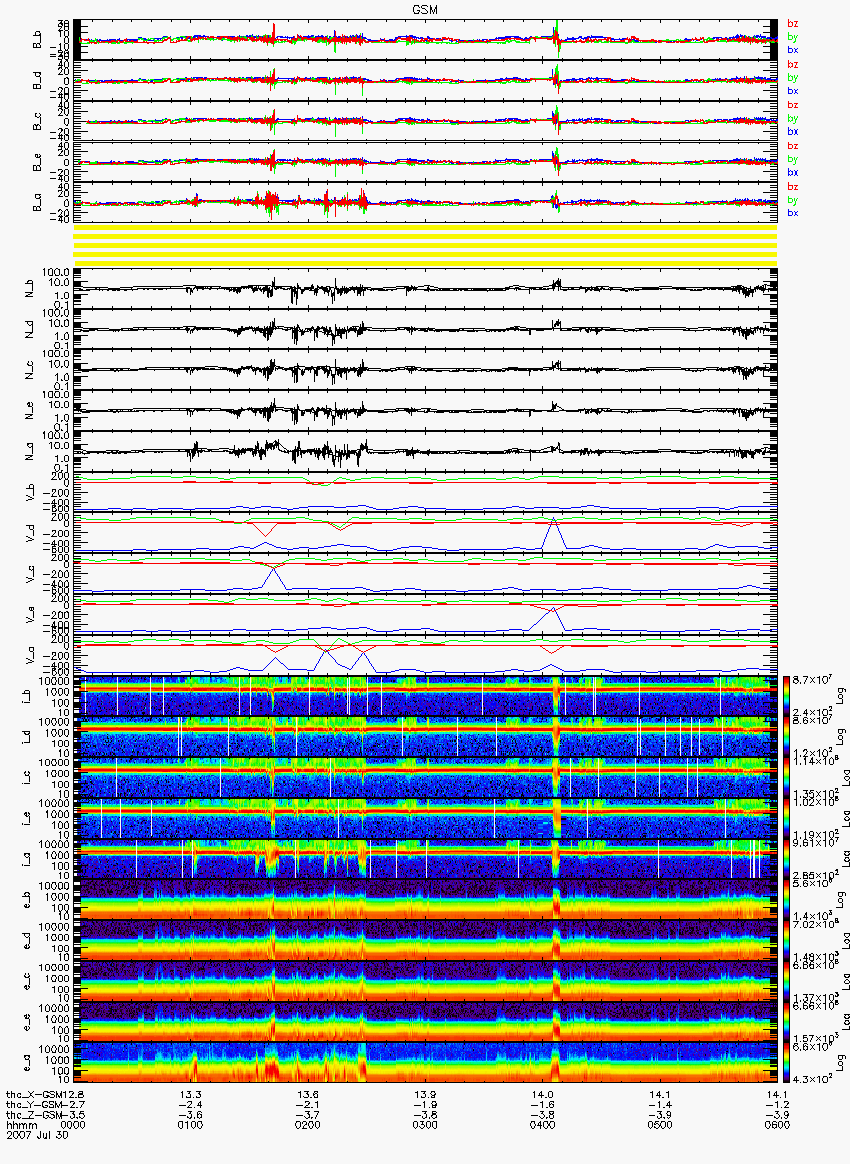Click the by legend beside B_c panel
Screen dimensions: 850x1164
tap(792, 118)
